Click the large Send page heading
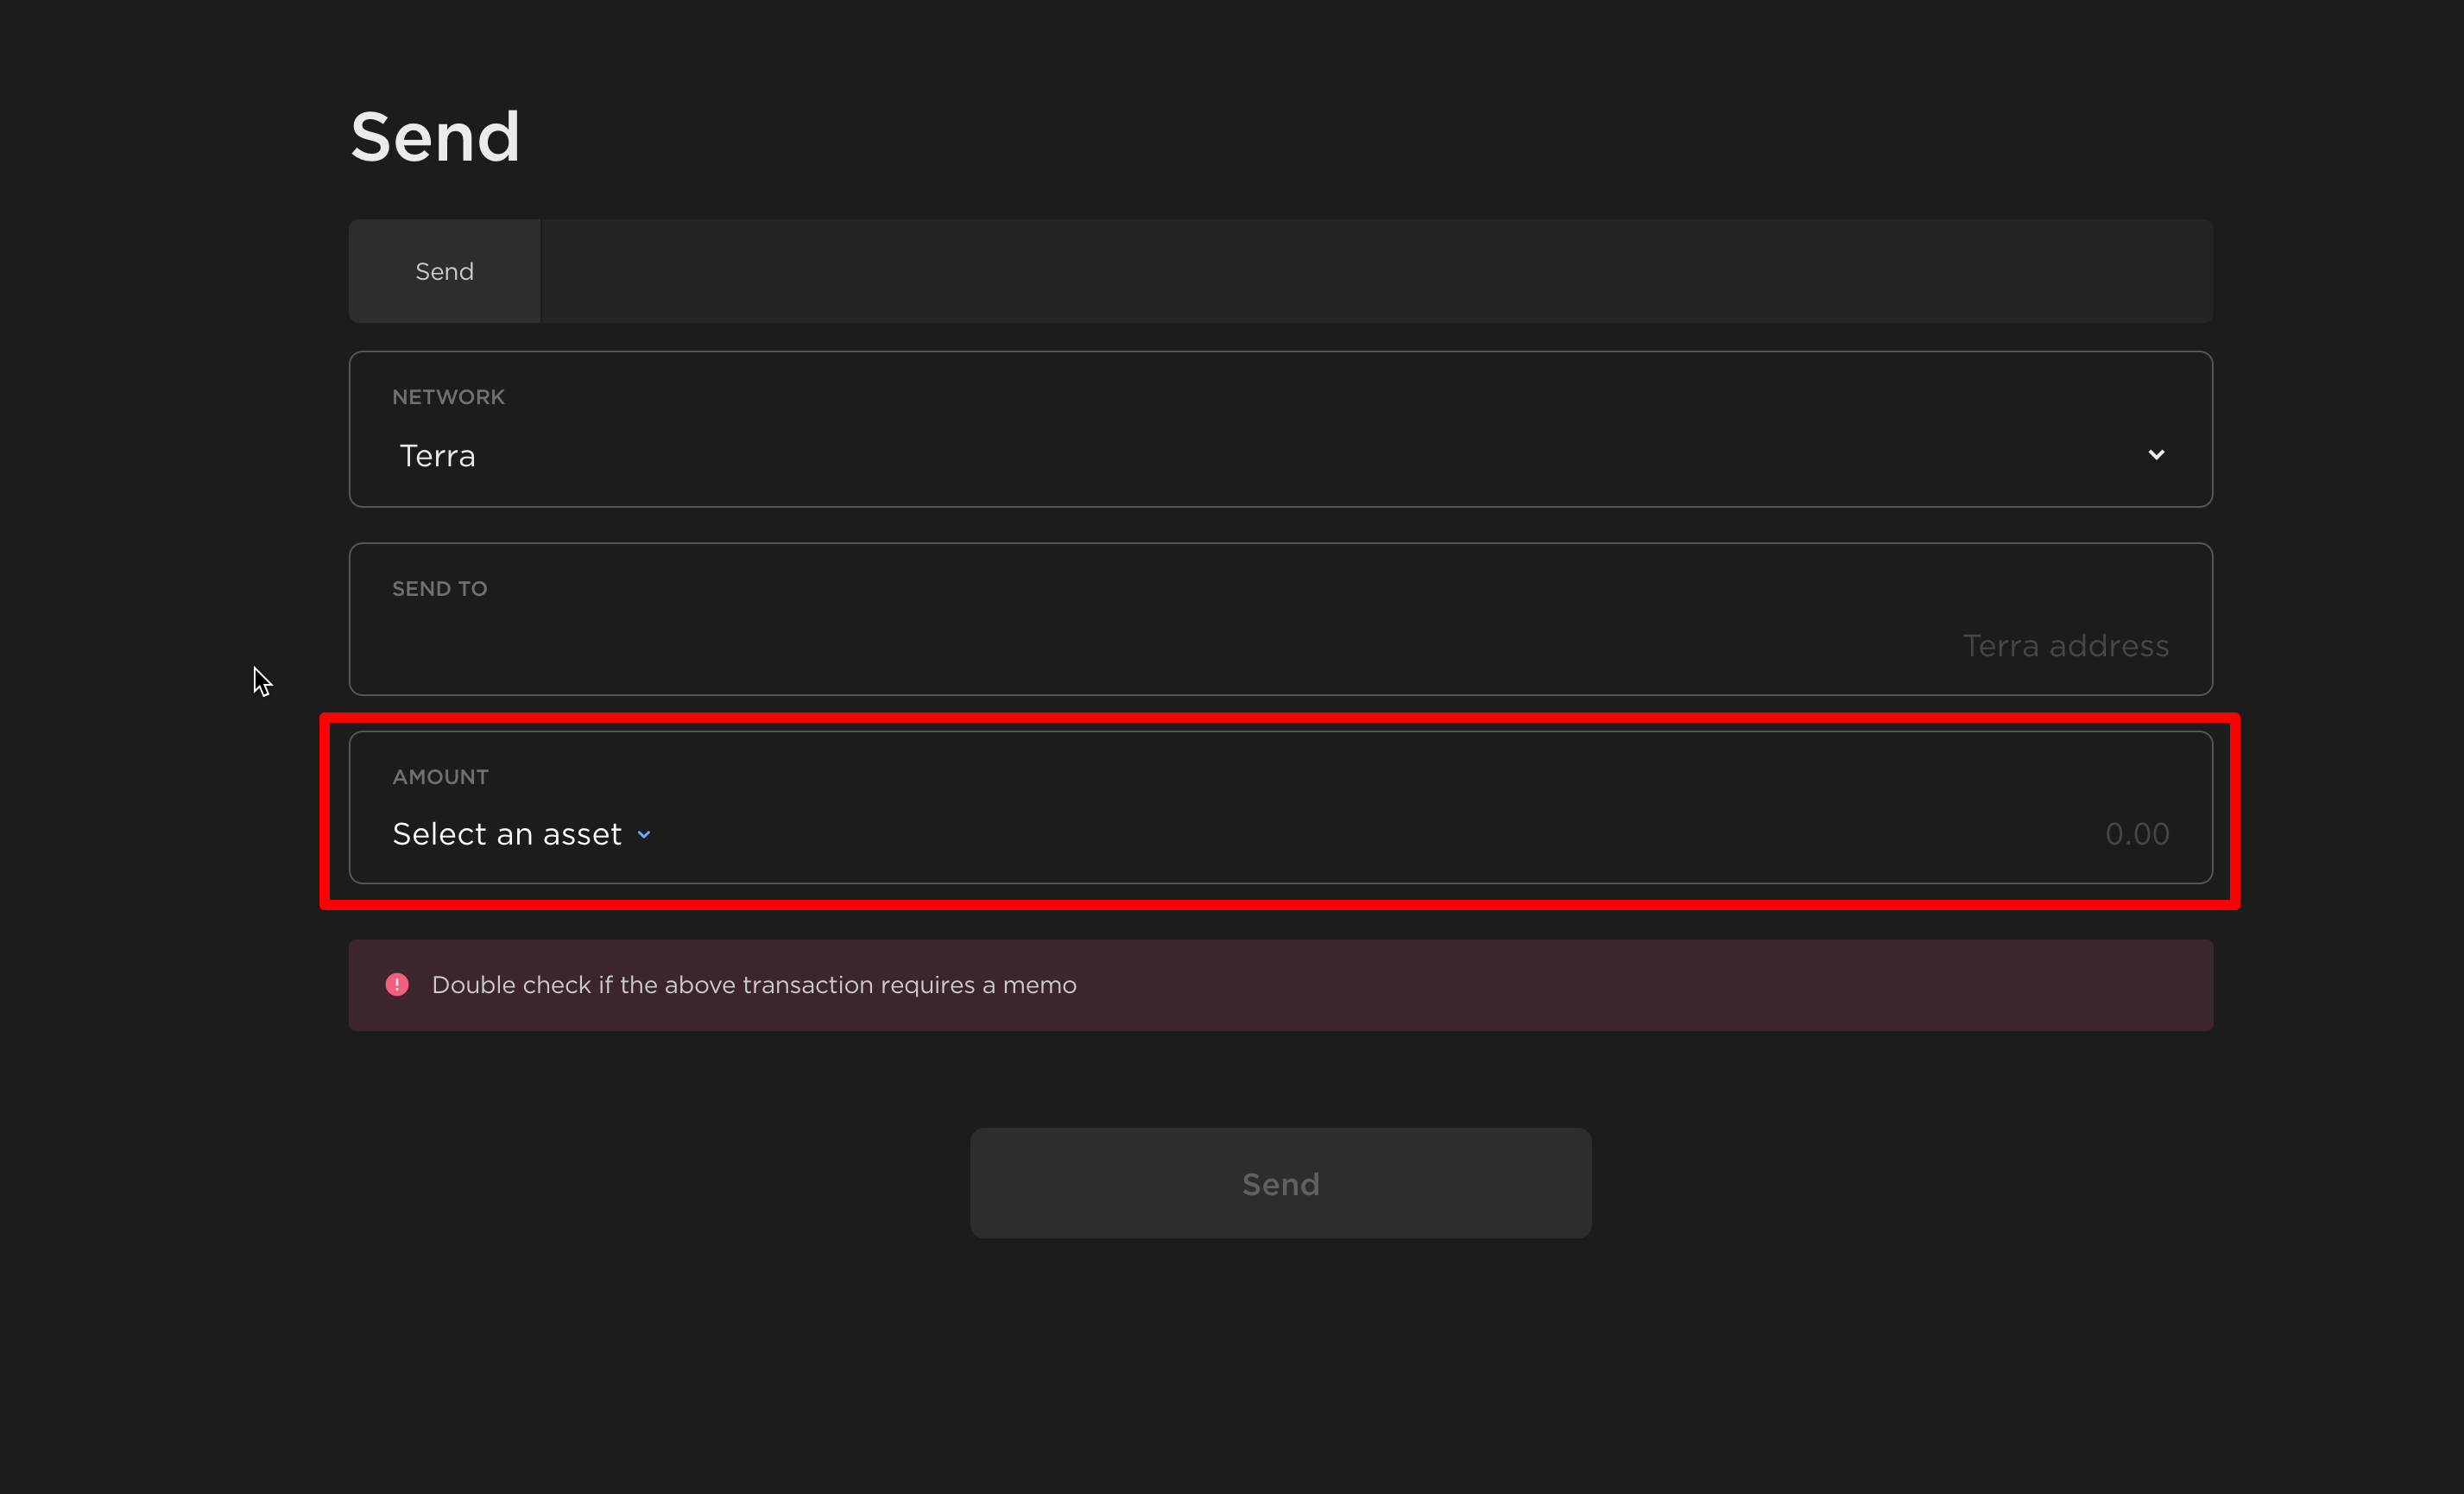Screen dimensions: 2464x1494 pos(435,137)
